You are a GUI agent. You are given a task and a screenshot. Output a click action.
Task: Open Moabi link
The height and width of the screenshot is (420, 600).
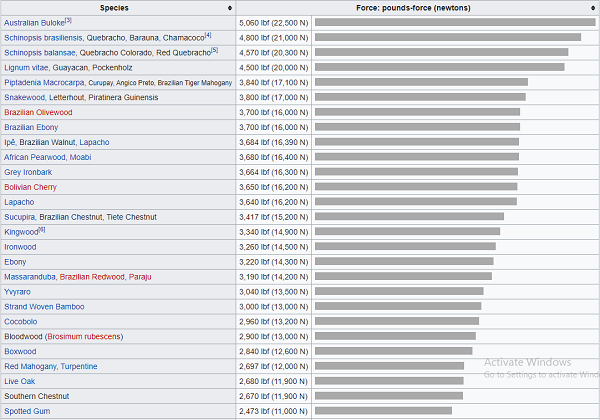click(80, 157)
